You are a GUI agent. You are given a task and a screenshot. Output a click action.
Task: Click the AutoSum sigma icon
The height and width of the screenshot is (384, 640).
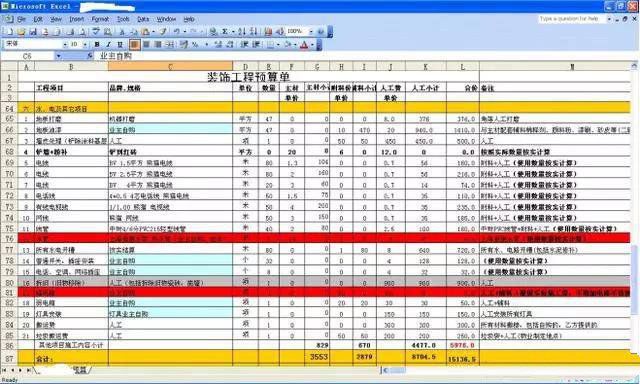coord(224,31)
